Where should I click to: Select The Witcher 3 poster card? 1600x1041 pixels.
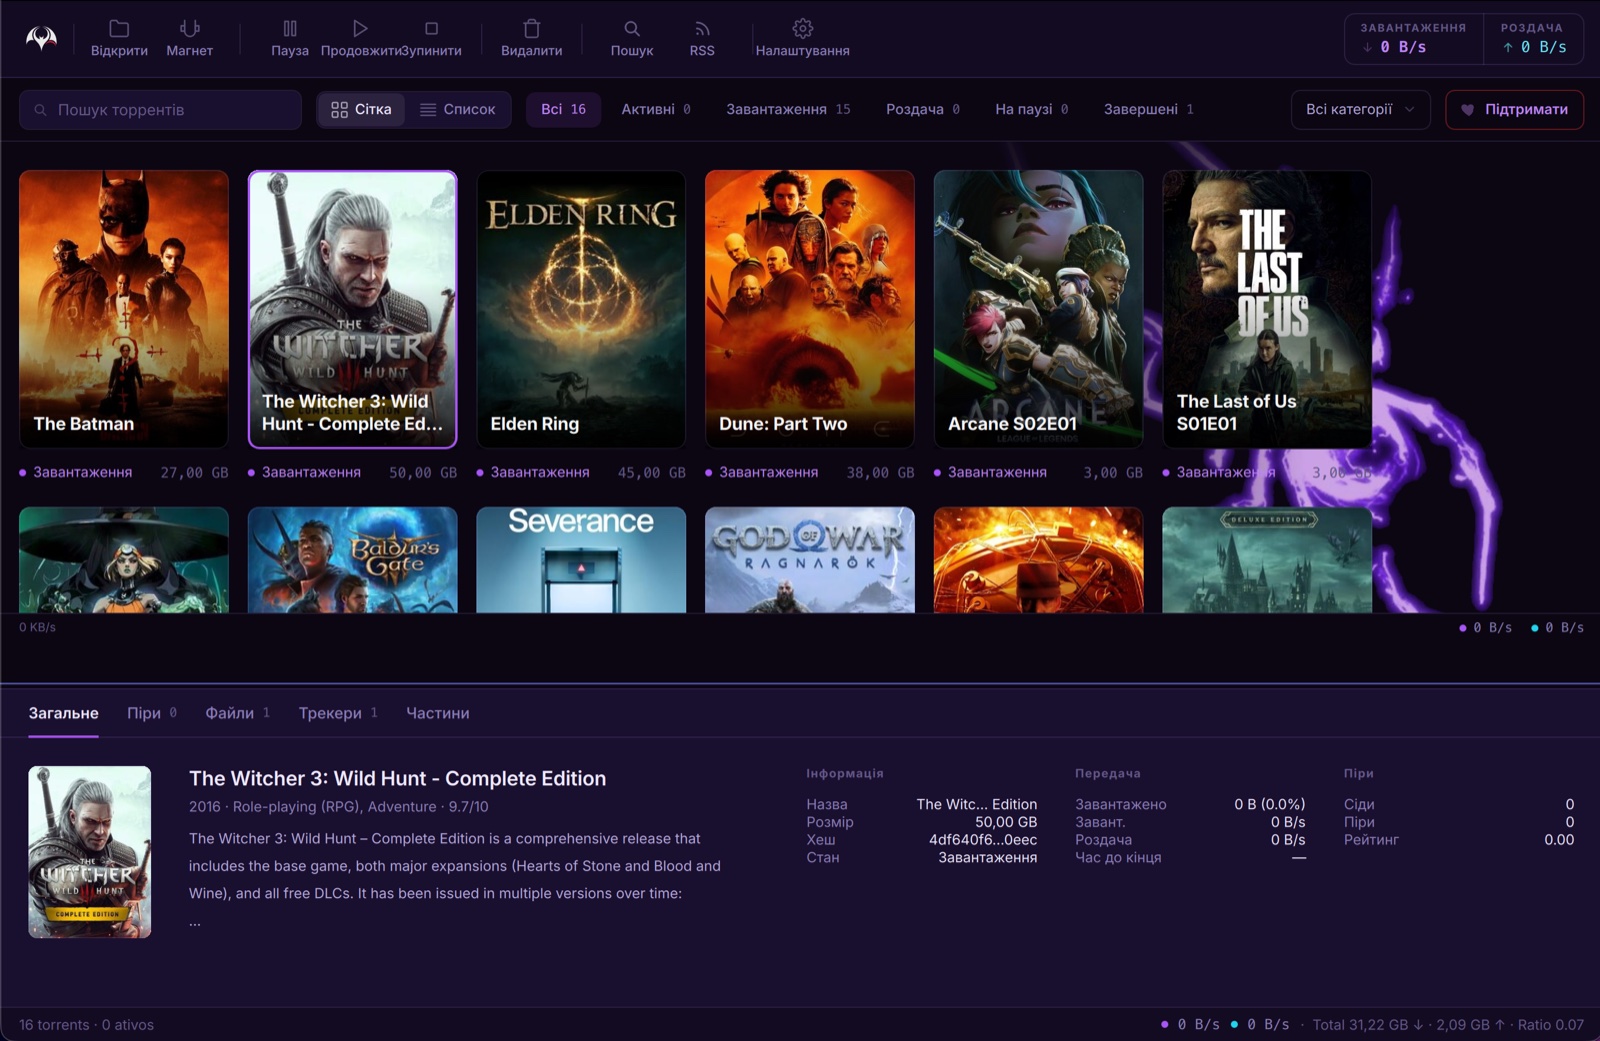click(x=352, y=309)
